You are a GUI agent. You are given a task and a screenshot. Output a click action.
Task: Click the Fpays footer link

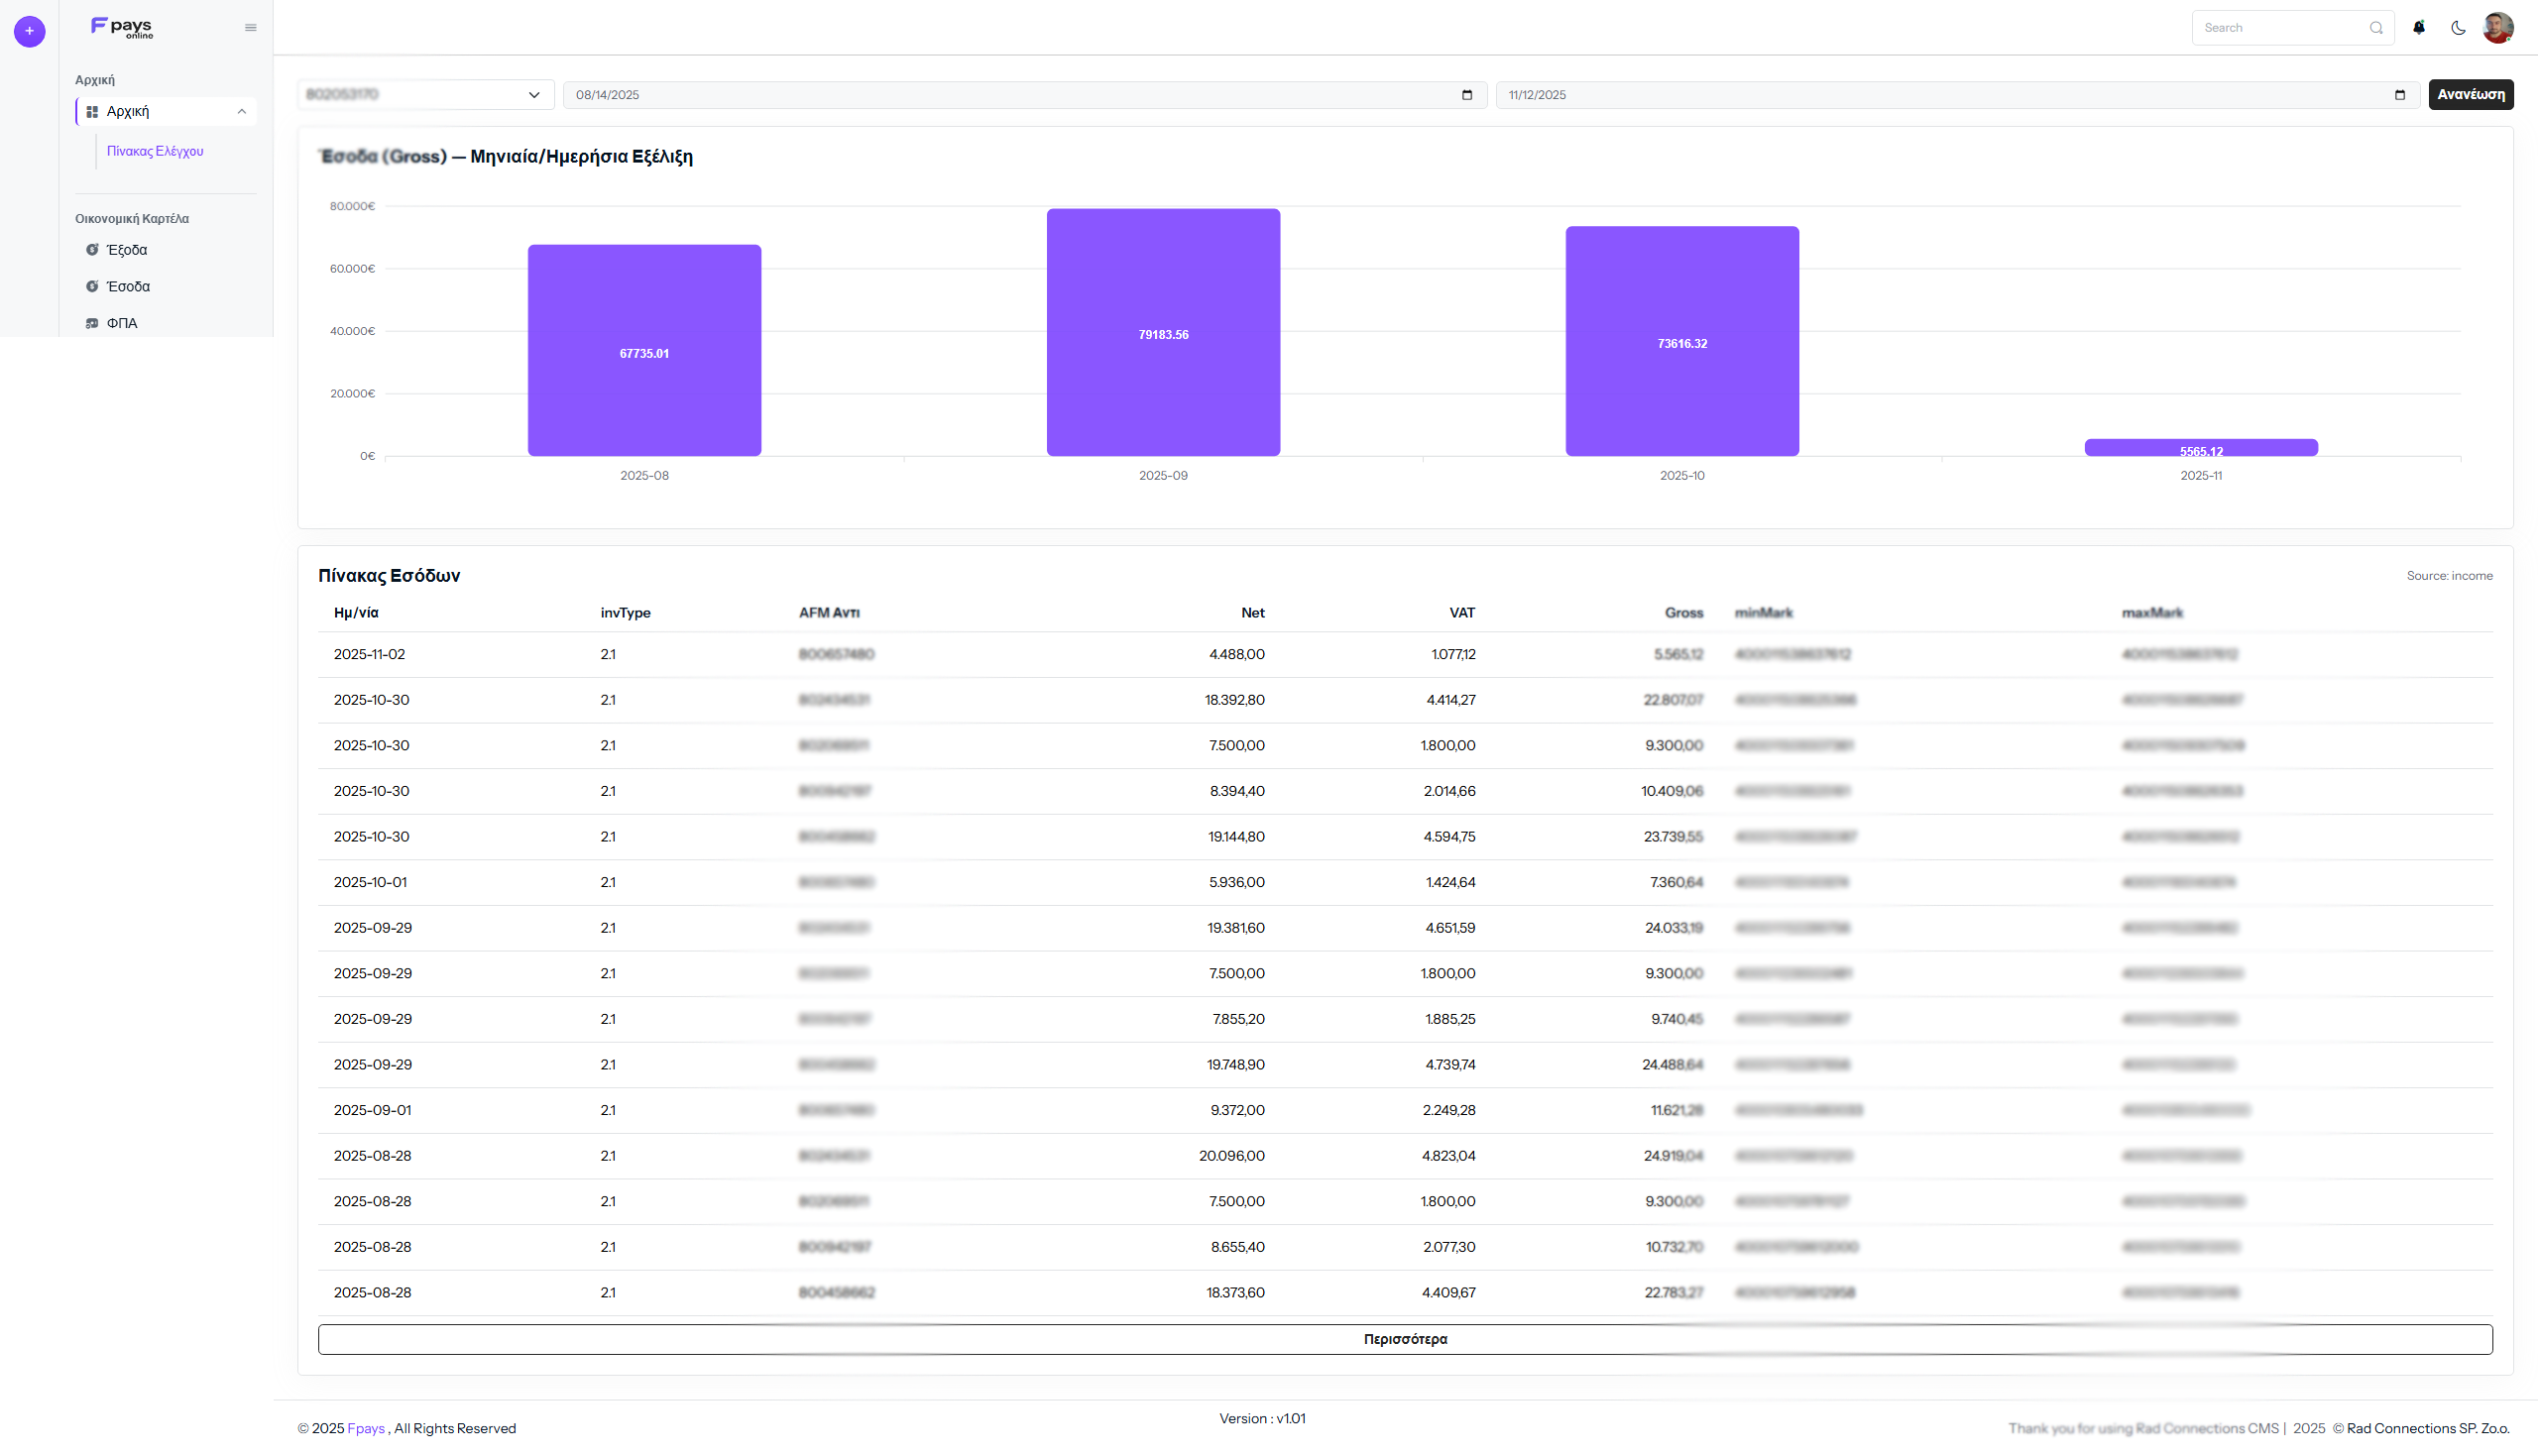coord(366,1428)
